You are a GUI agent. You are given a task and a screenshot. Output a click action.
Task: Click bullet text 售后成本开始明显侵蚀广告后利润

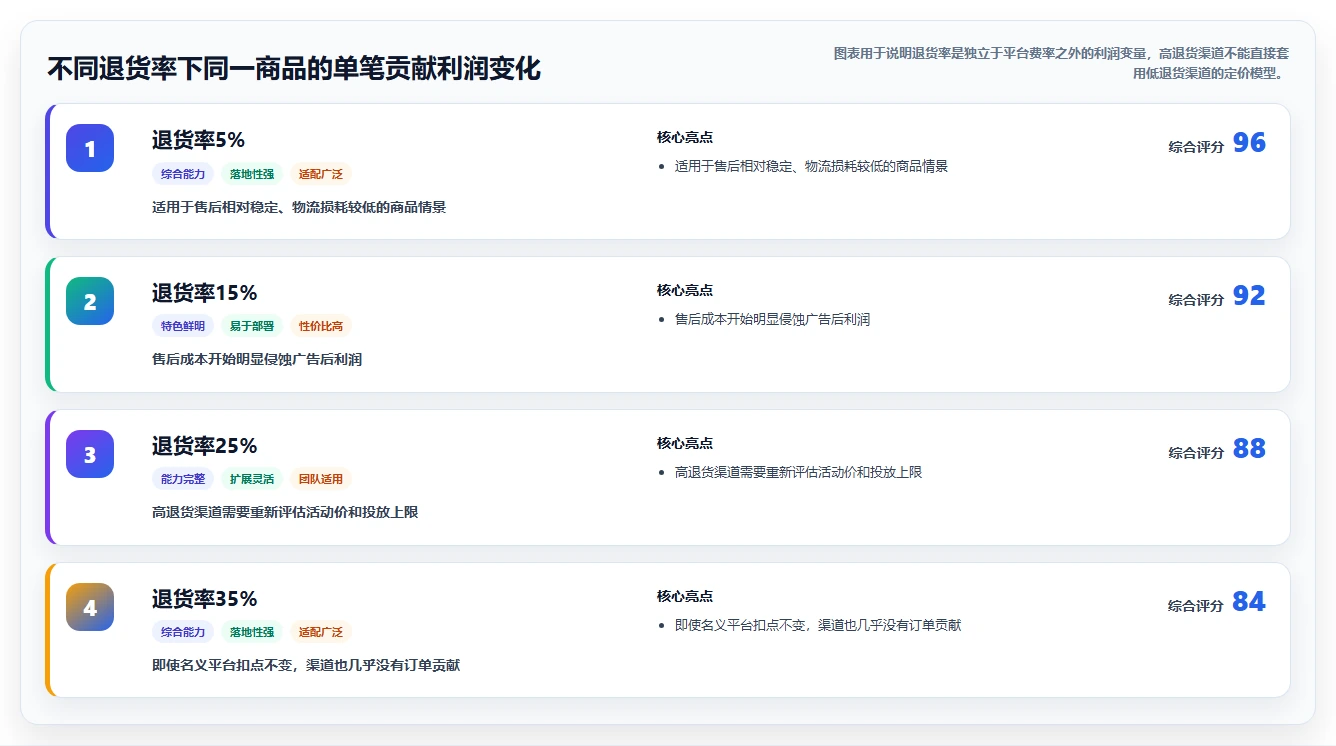tap(772, 320)
